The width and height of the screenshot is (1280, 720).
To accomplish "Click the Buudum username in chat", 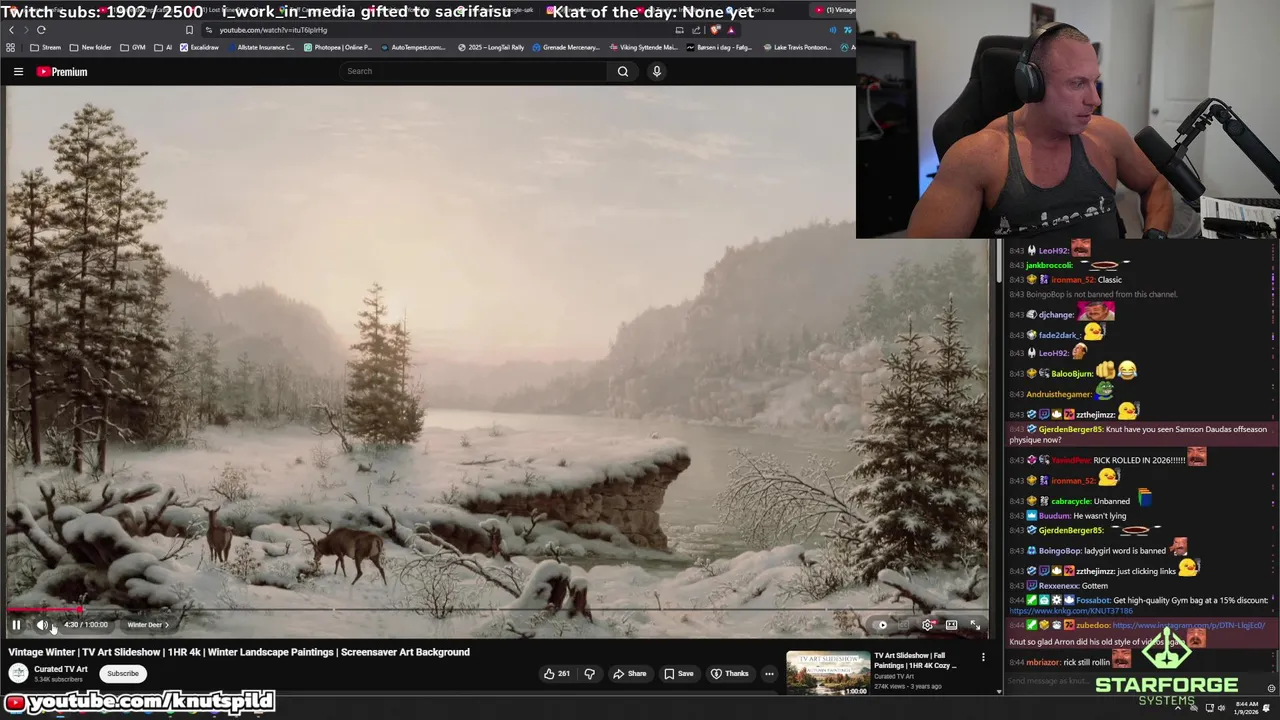I will 1055,516.
